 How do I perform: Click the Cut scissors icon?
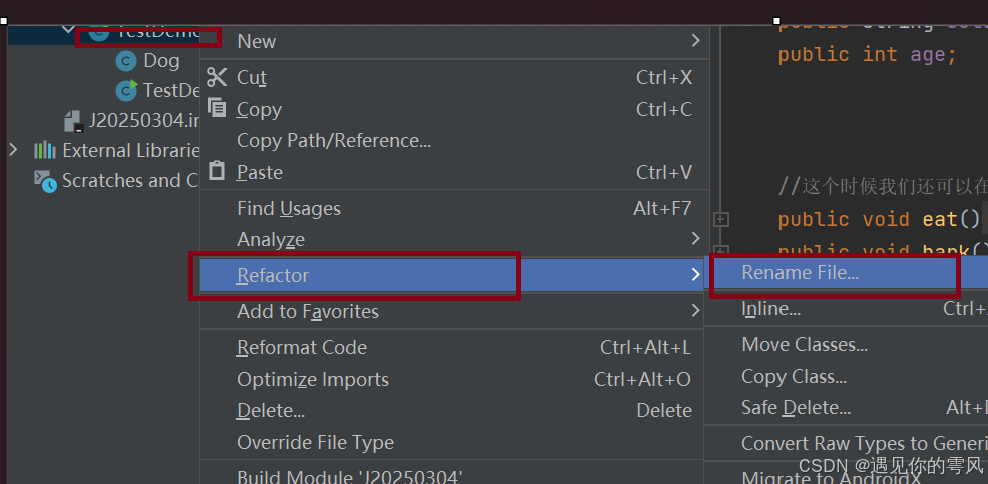point(217,77)
